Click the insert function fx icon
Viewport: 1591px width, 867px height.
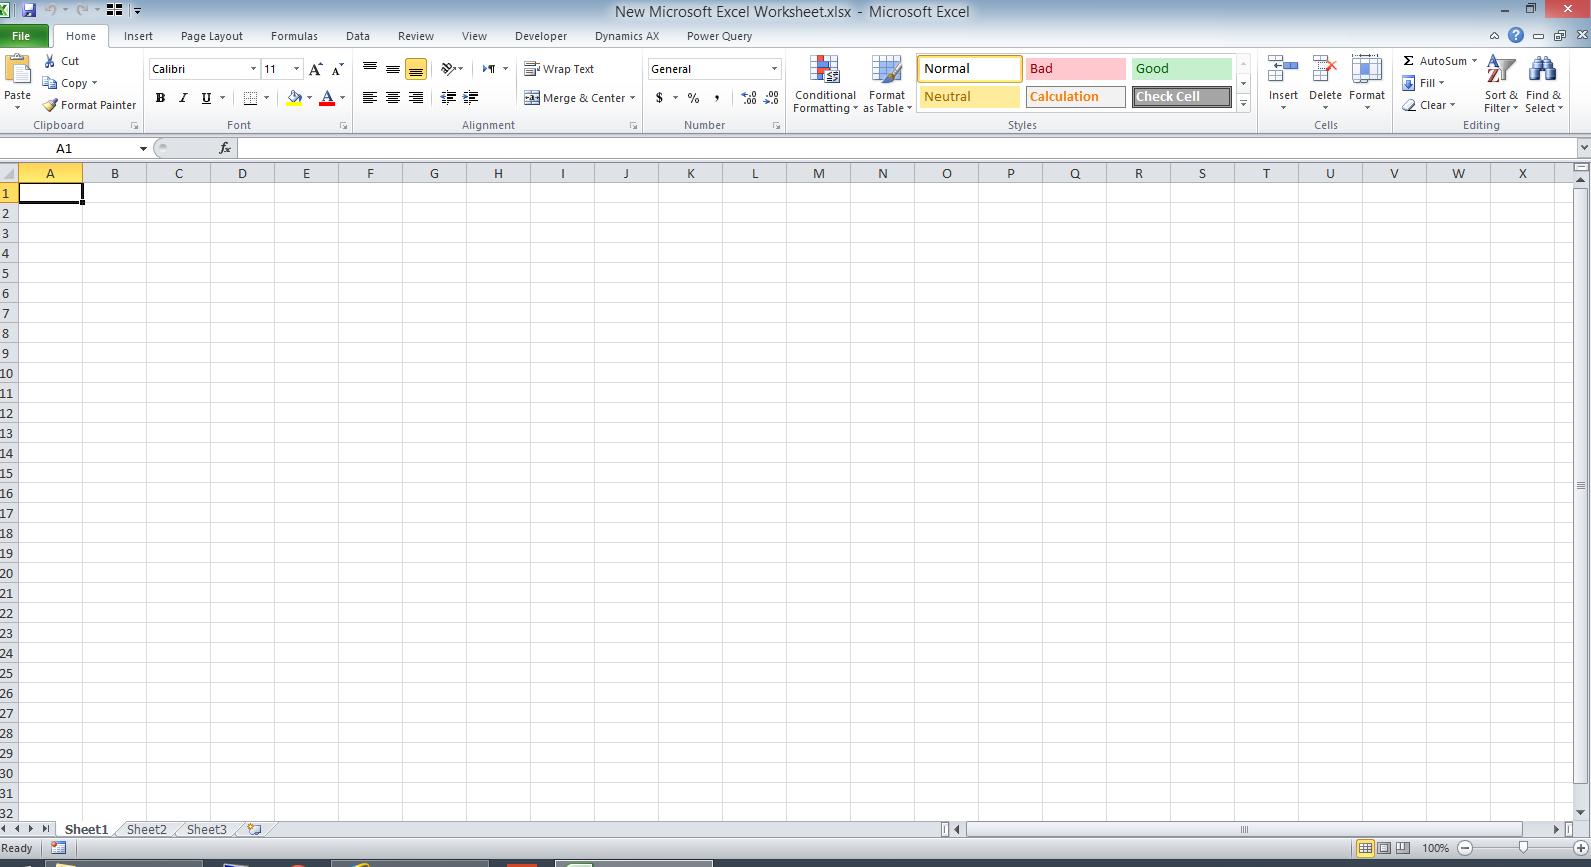[x=225, y=148]
